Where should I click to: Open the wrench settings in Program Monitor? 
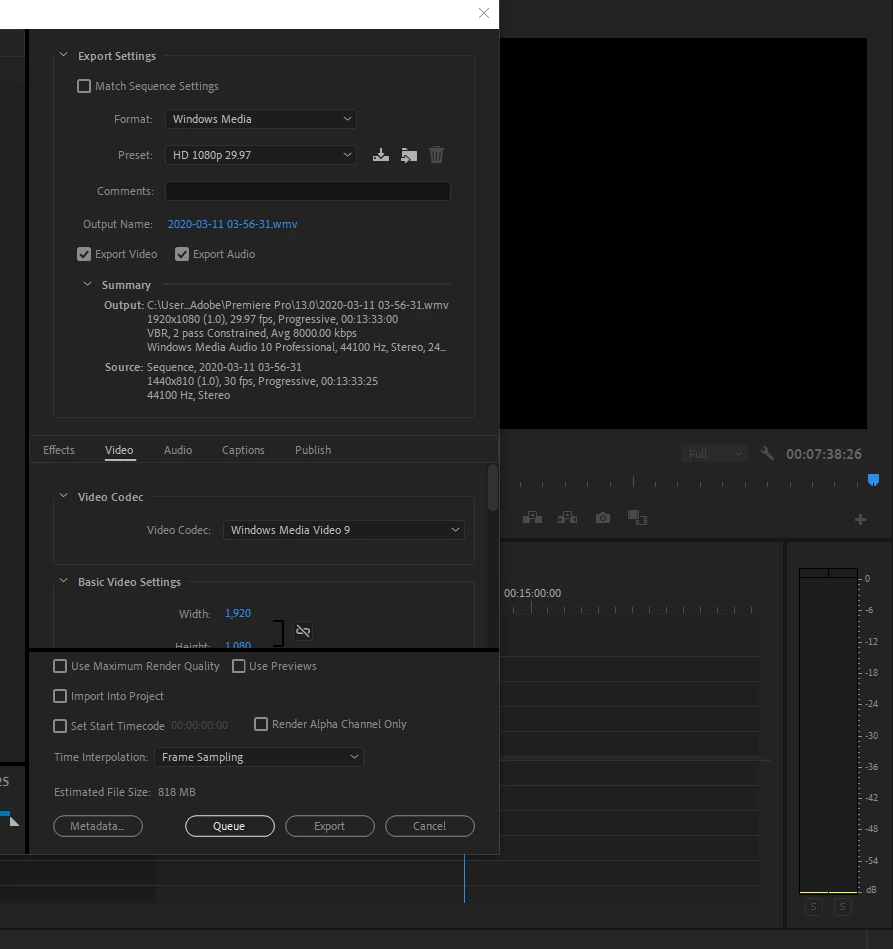[x=766, y=453]
